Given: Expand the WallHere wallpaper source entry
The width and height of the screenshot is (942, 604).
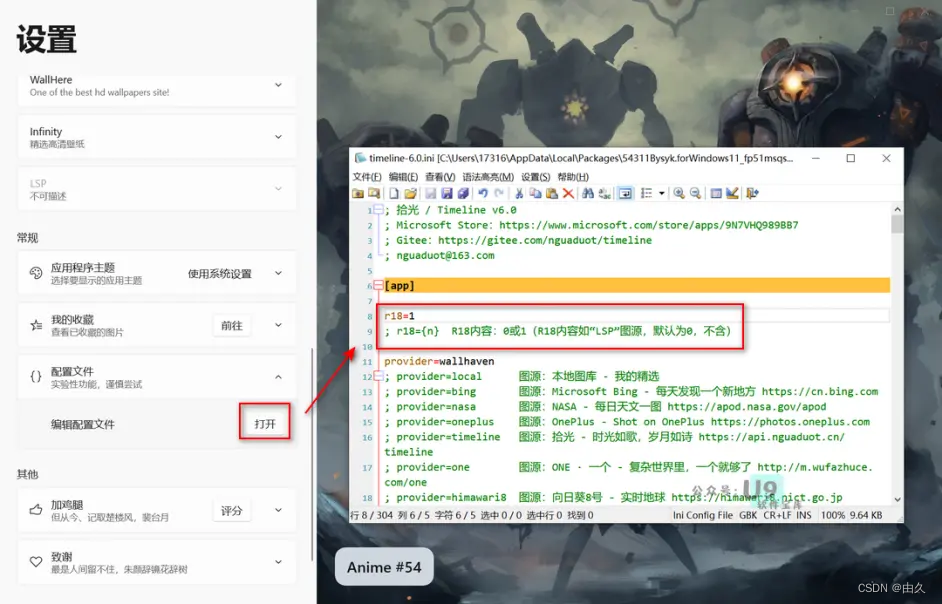Looking at the screenshot, I should pyautogui.click(x=278, y=86).
